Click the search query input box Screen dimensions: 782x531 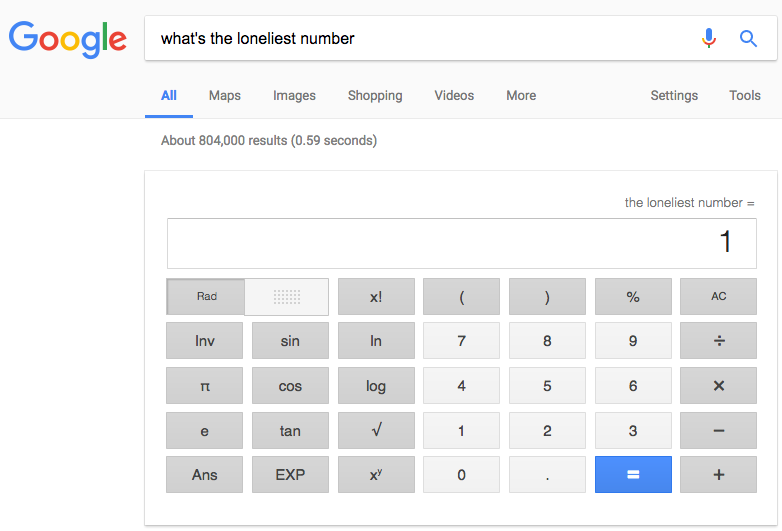(x=420, y=39)
